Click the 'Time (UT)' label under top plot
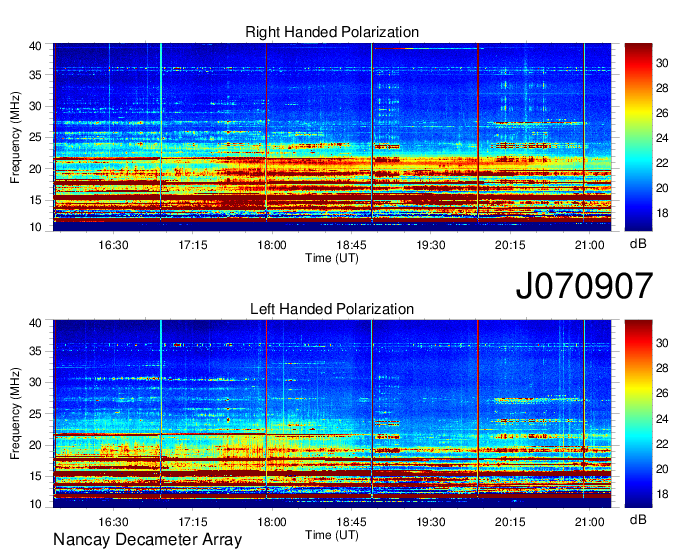Image resolution: width=680 pixels, height=552 pixels. click(x=332, y=258)
